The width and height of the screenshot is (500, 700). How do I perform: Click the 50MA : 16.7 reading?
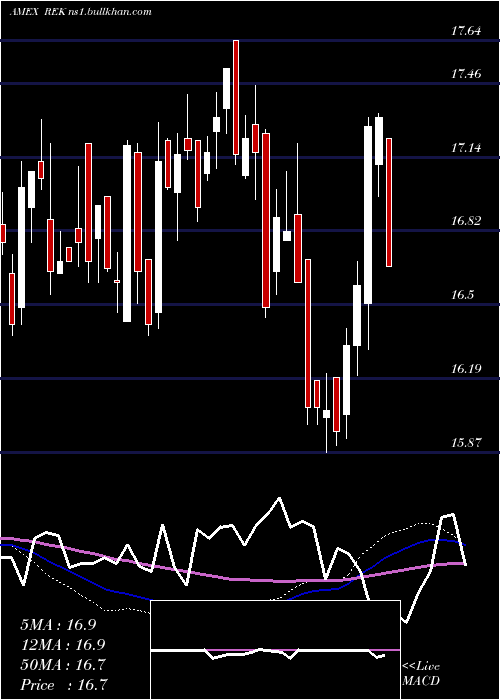(x=62, y=665)
